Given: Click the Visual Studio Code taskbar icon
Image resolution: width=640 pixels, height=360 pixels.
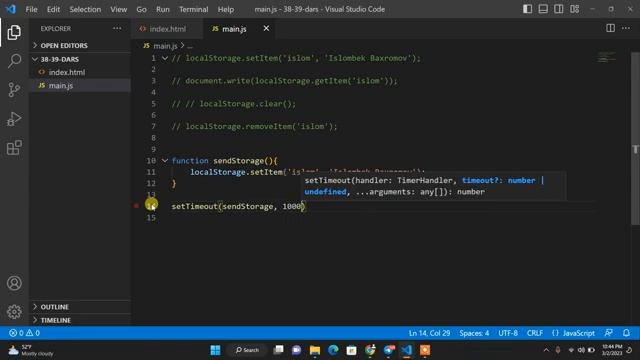Looking at the screenshot, I should (x=407, y=350).
